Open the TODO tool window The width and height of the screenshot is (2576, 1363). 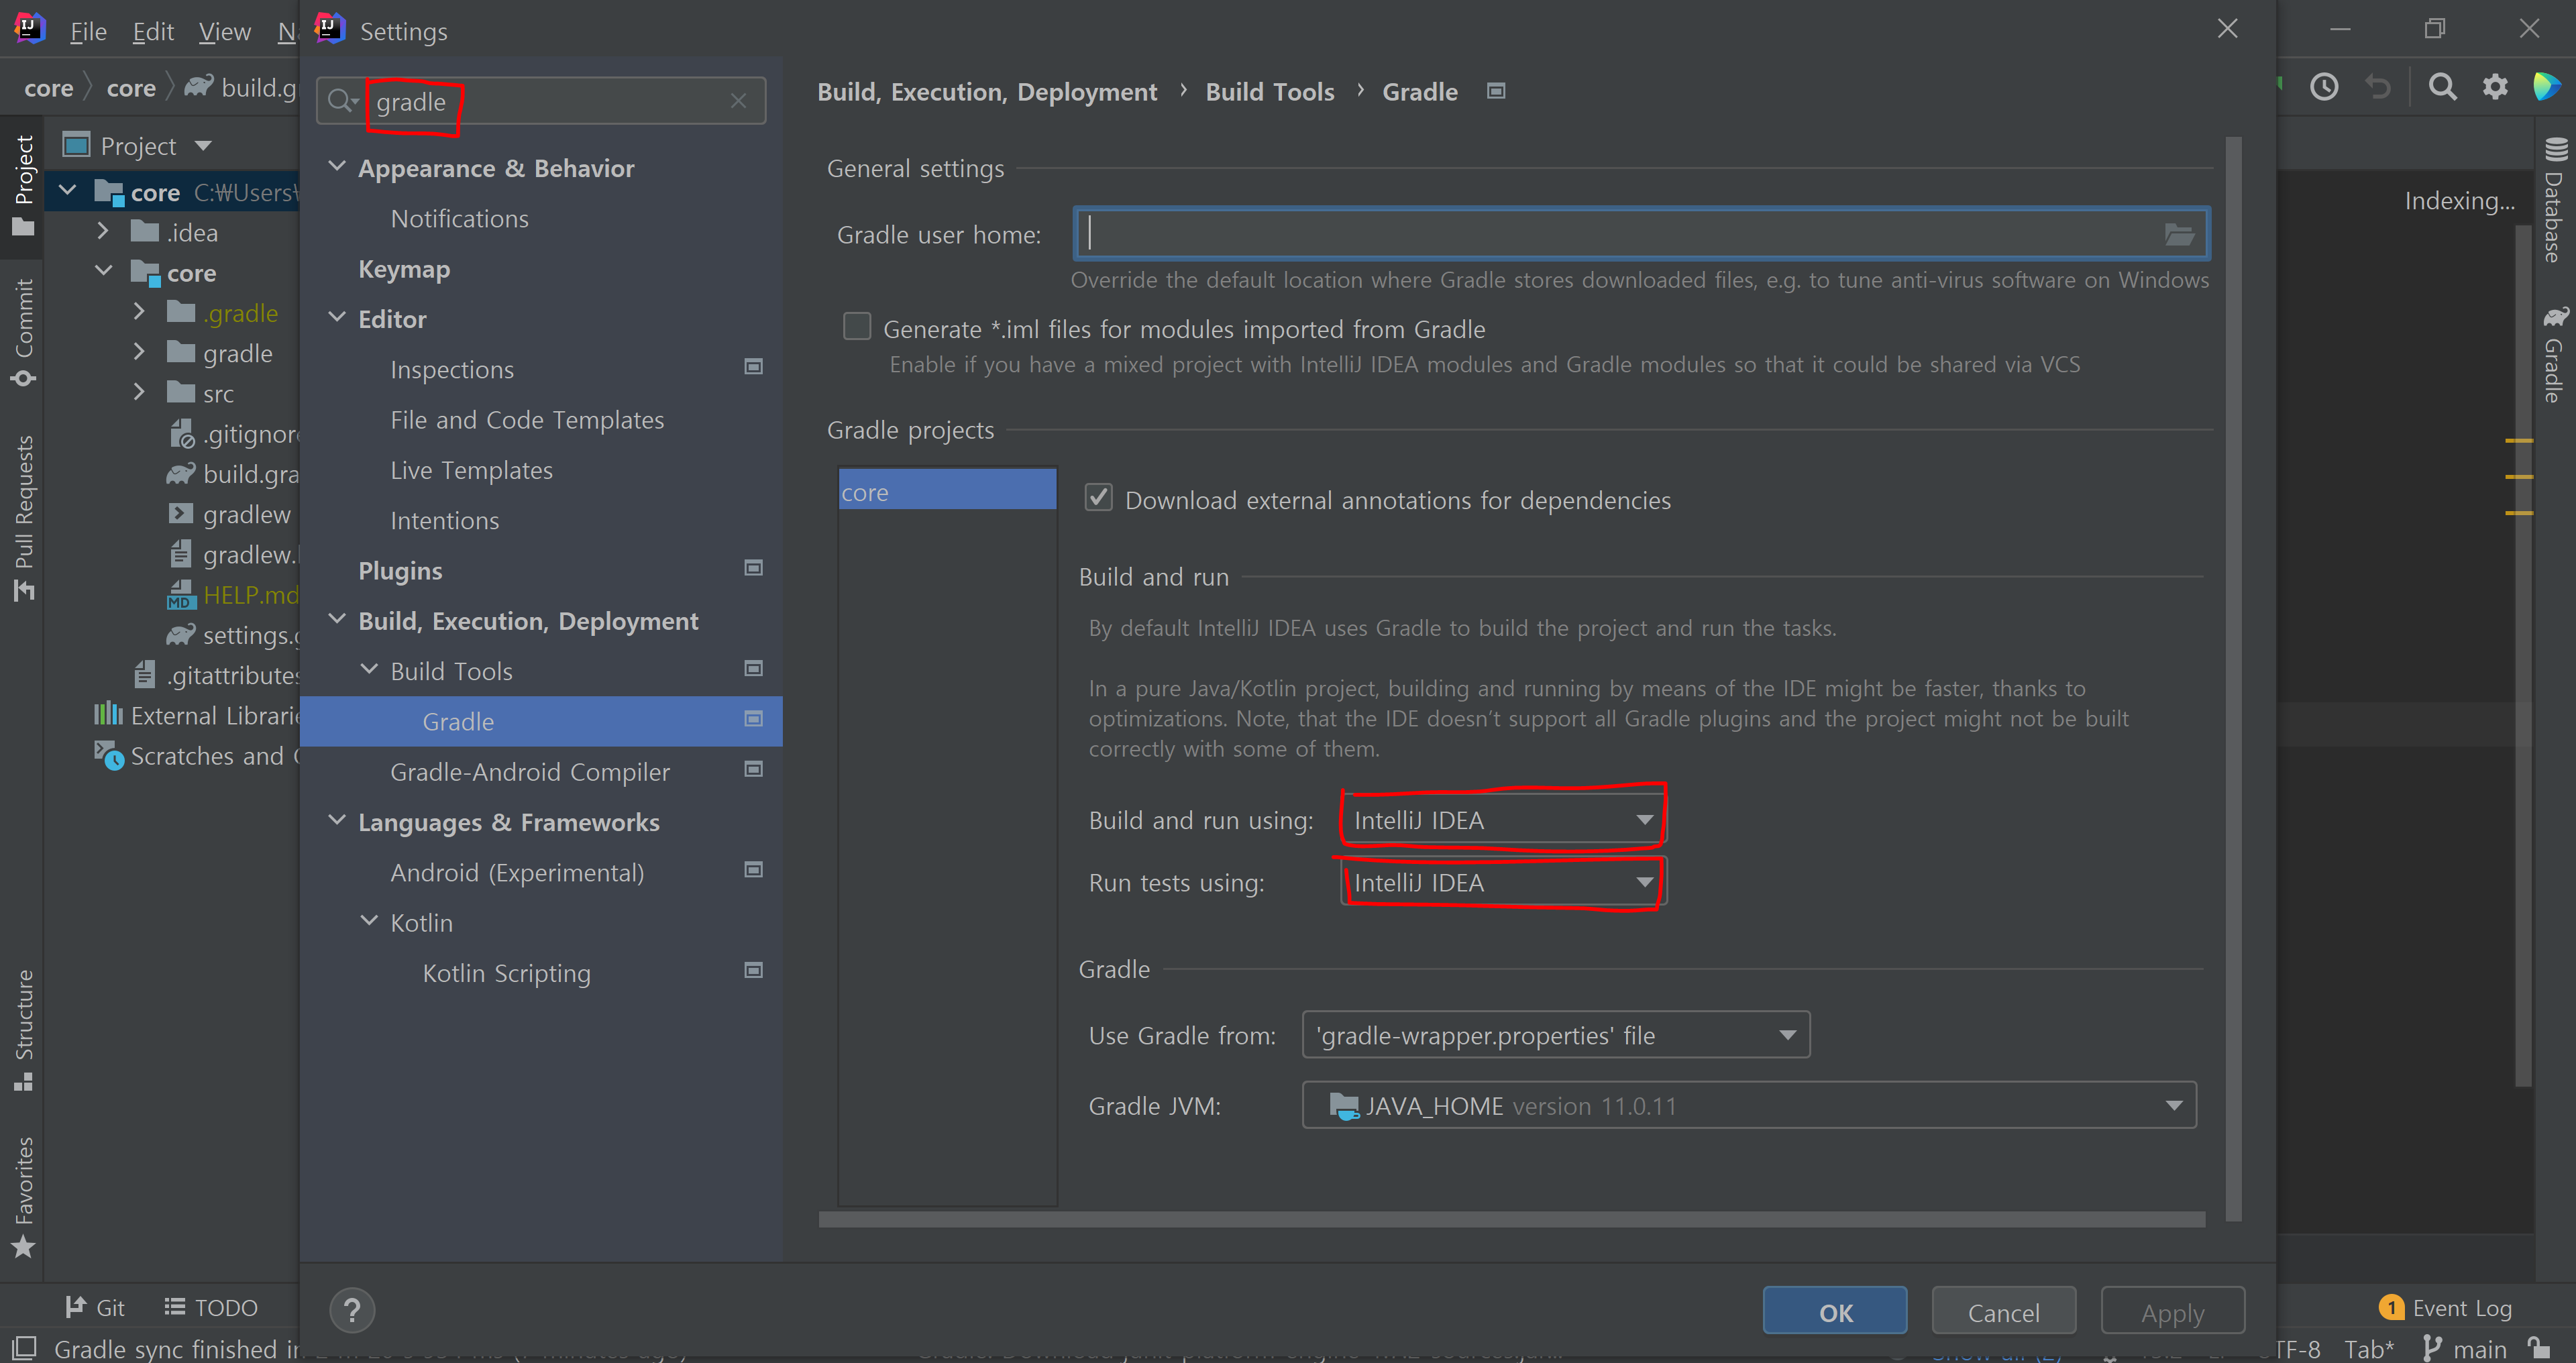(x=211, y=1307)
